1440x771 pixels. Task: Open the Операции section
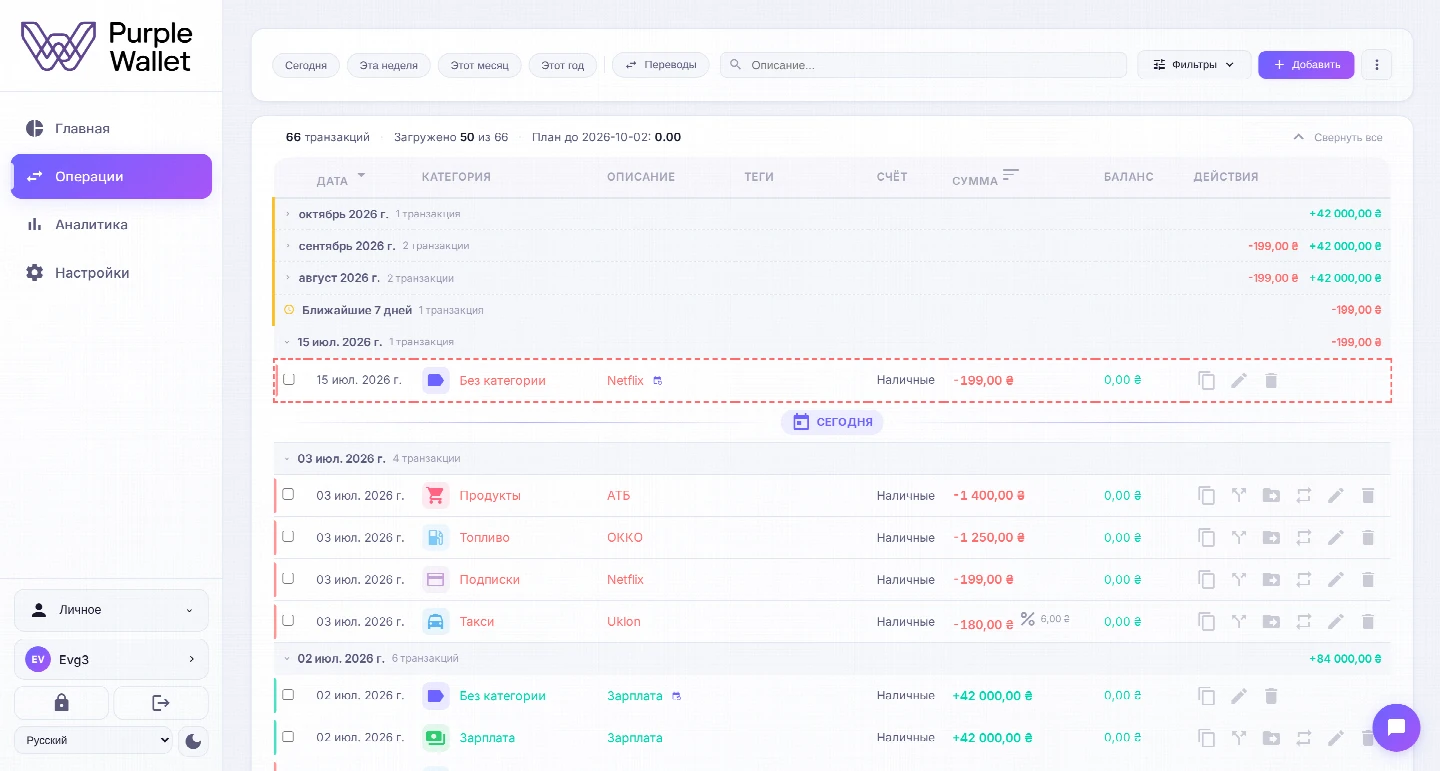tap(111, 176)
